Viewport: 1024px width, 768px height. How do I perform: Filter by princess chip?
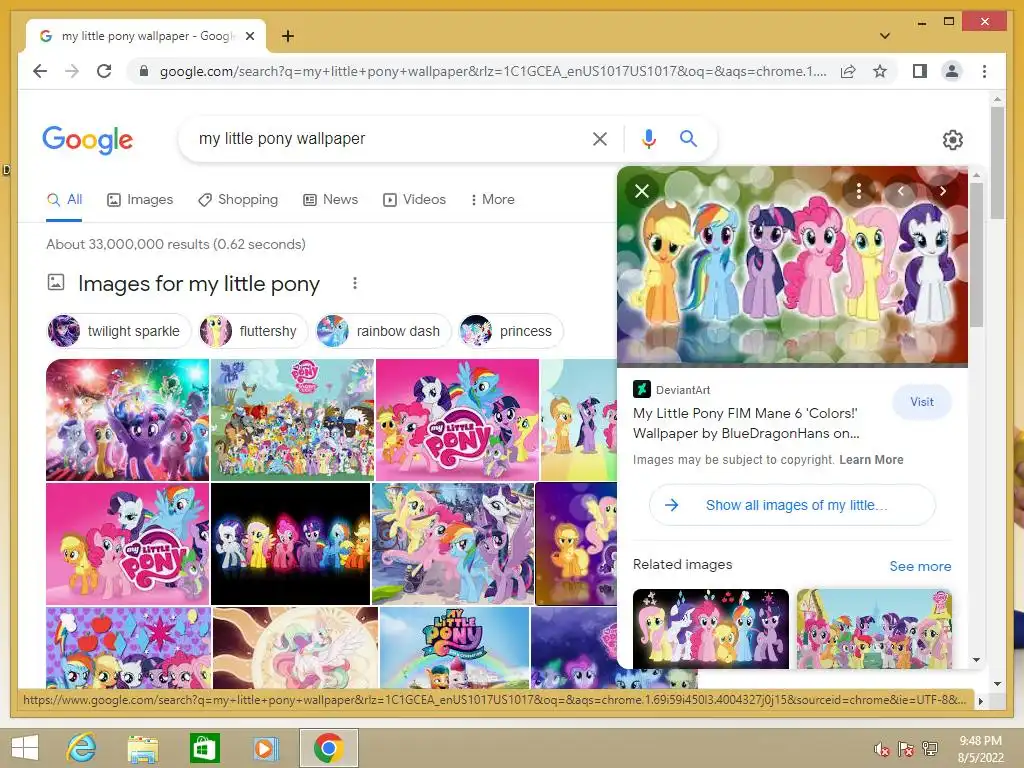(x=510, y=331)
